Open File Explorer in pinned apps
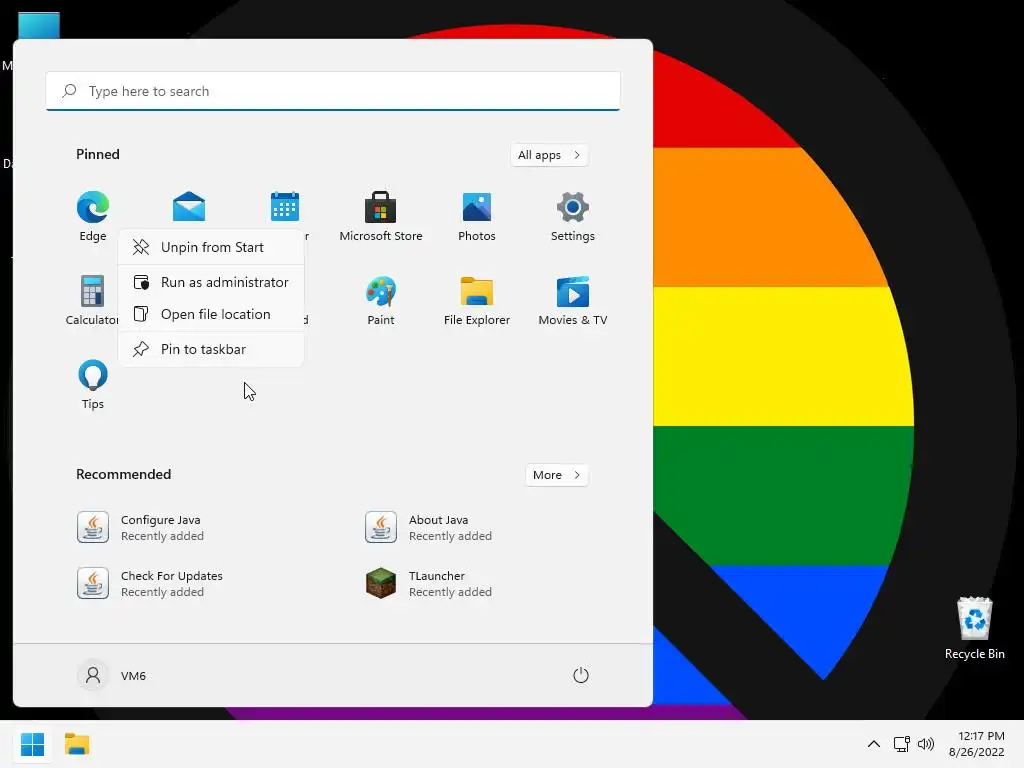Image resolution: width=1024 pixels, height=768 pixels. 477,300
